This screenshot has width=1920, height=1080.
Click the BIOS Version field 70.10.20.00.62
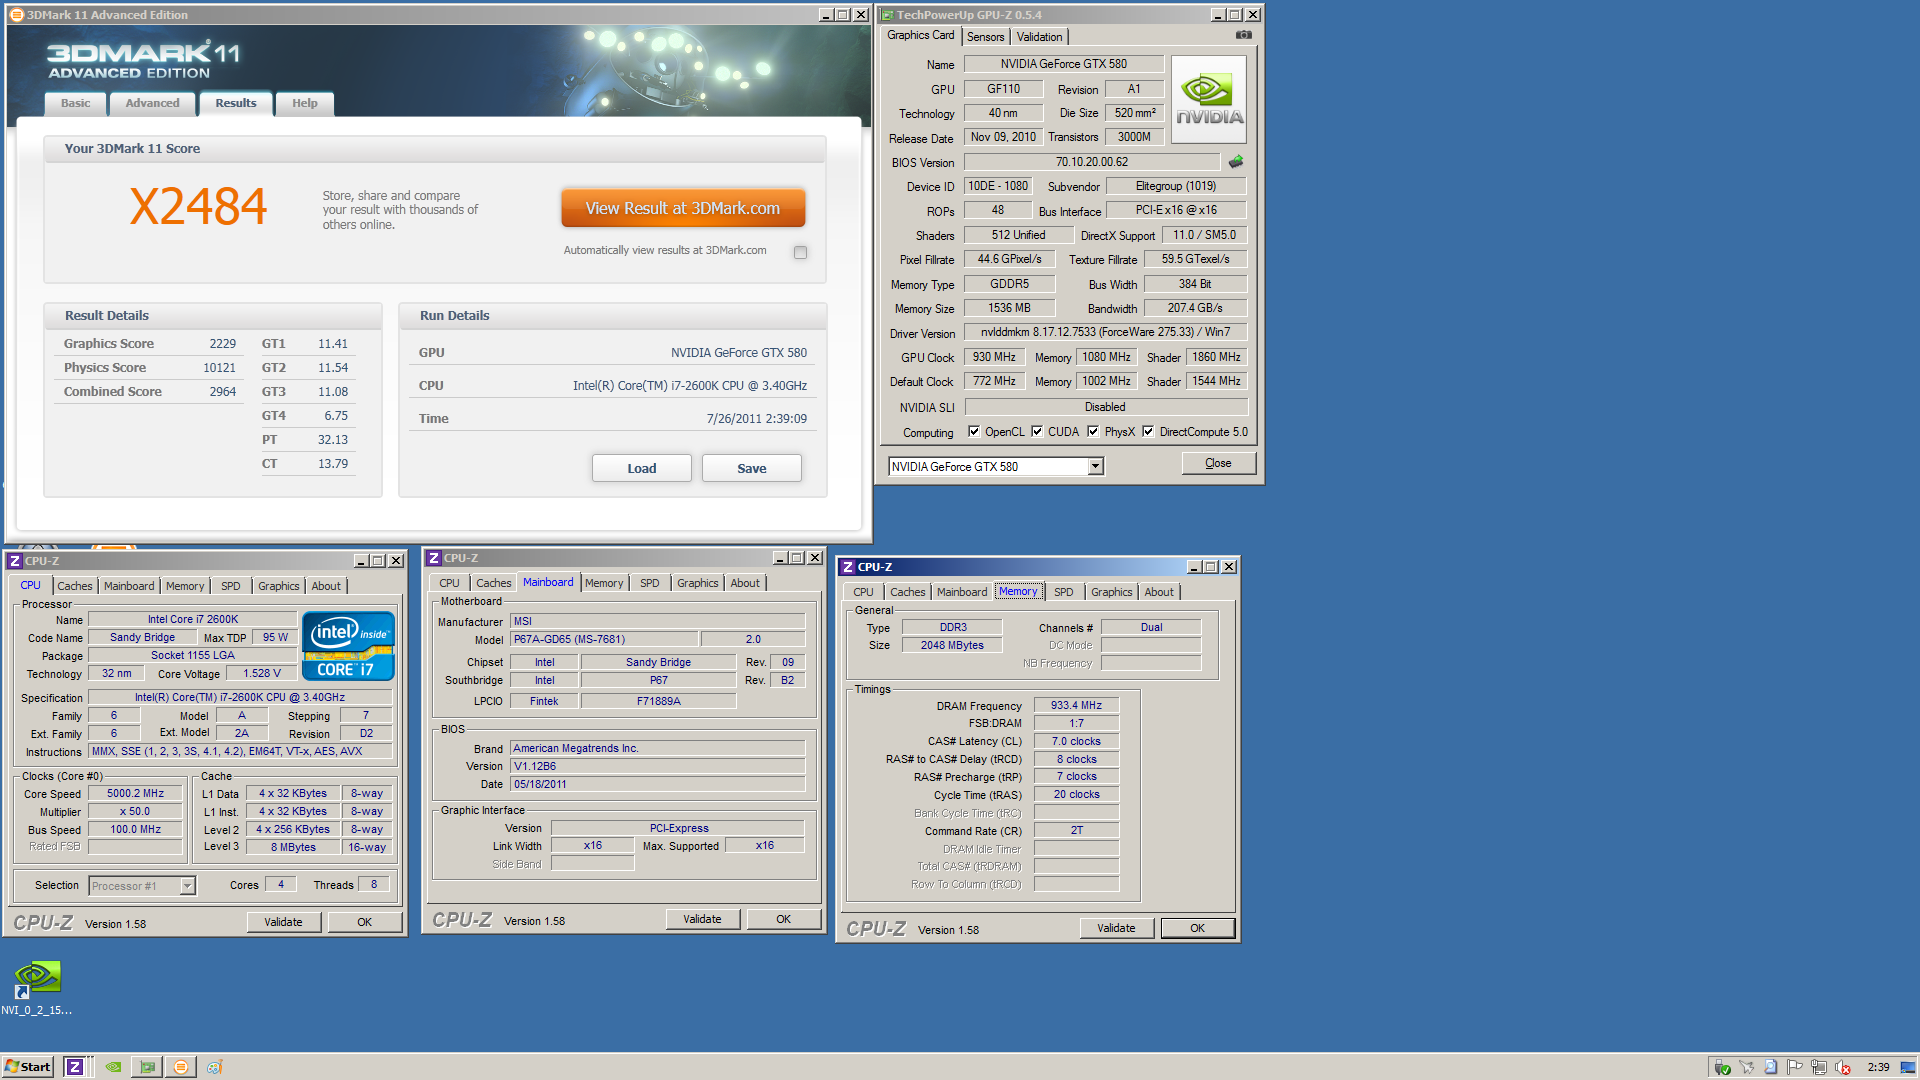pyautogui.click(x=1091, y=162)
